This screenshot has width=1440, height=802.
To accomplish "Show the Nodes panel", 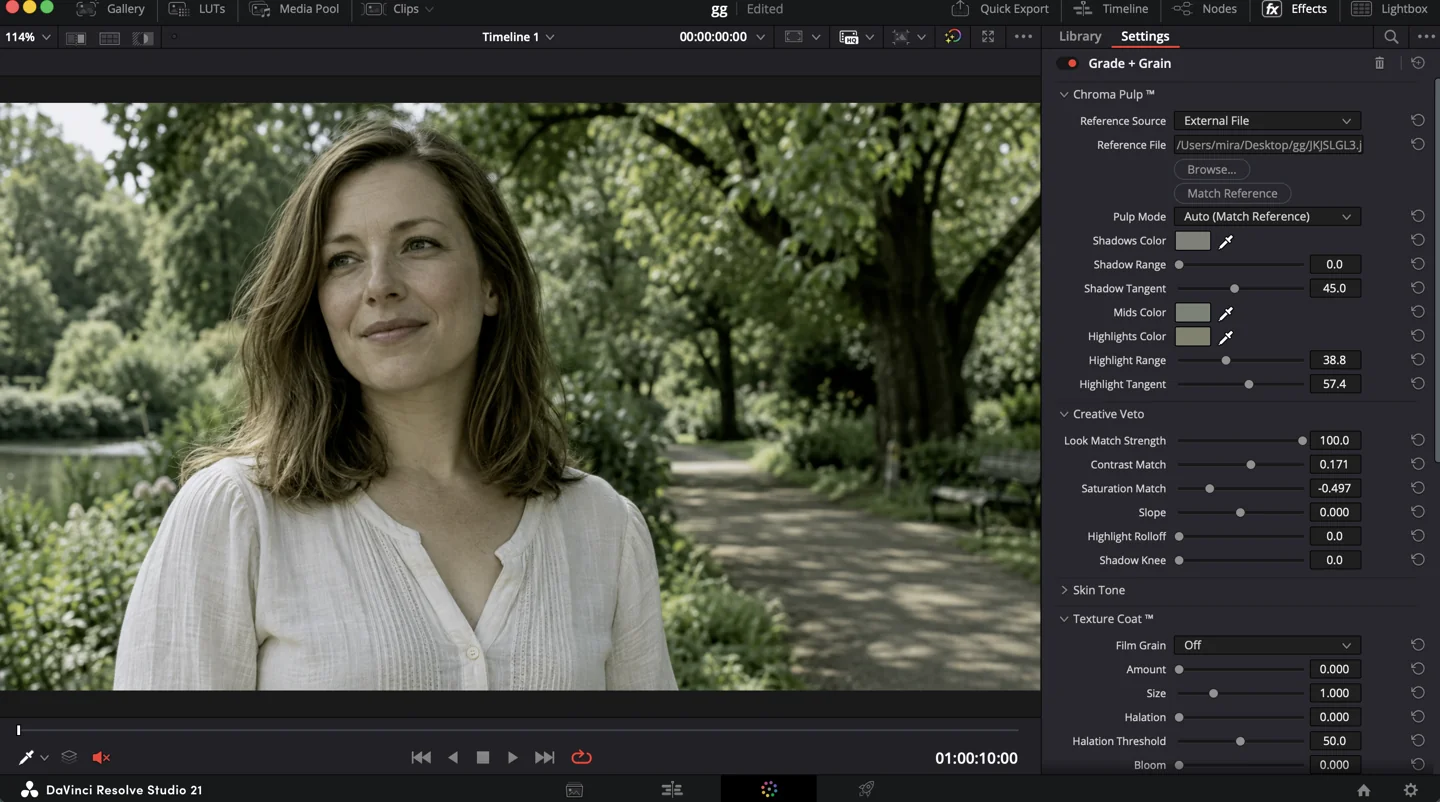I will 1205,9.
